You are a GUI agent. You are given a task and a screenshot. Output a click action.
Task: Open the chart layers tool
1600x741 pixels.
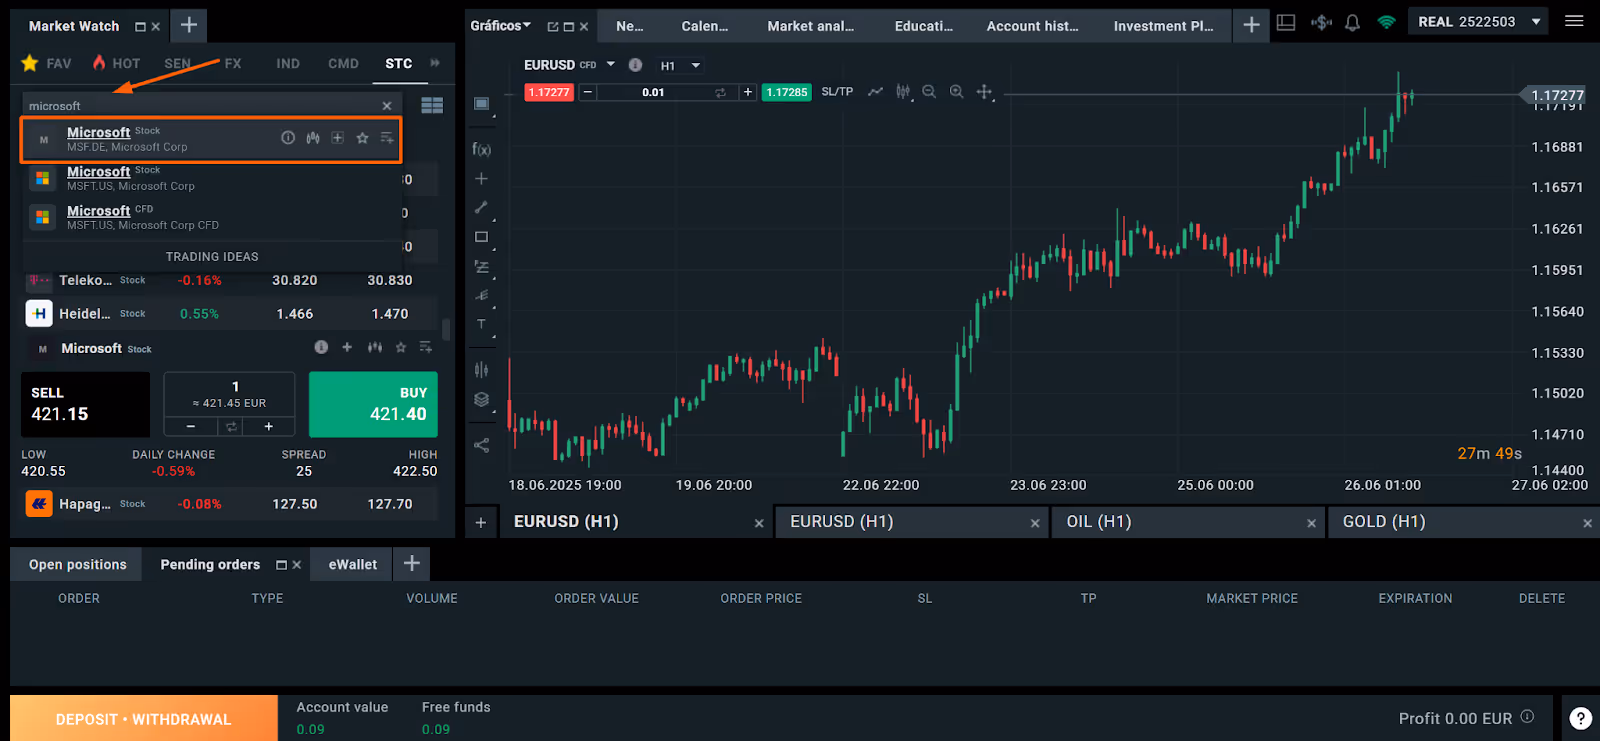pos(482,400)
